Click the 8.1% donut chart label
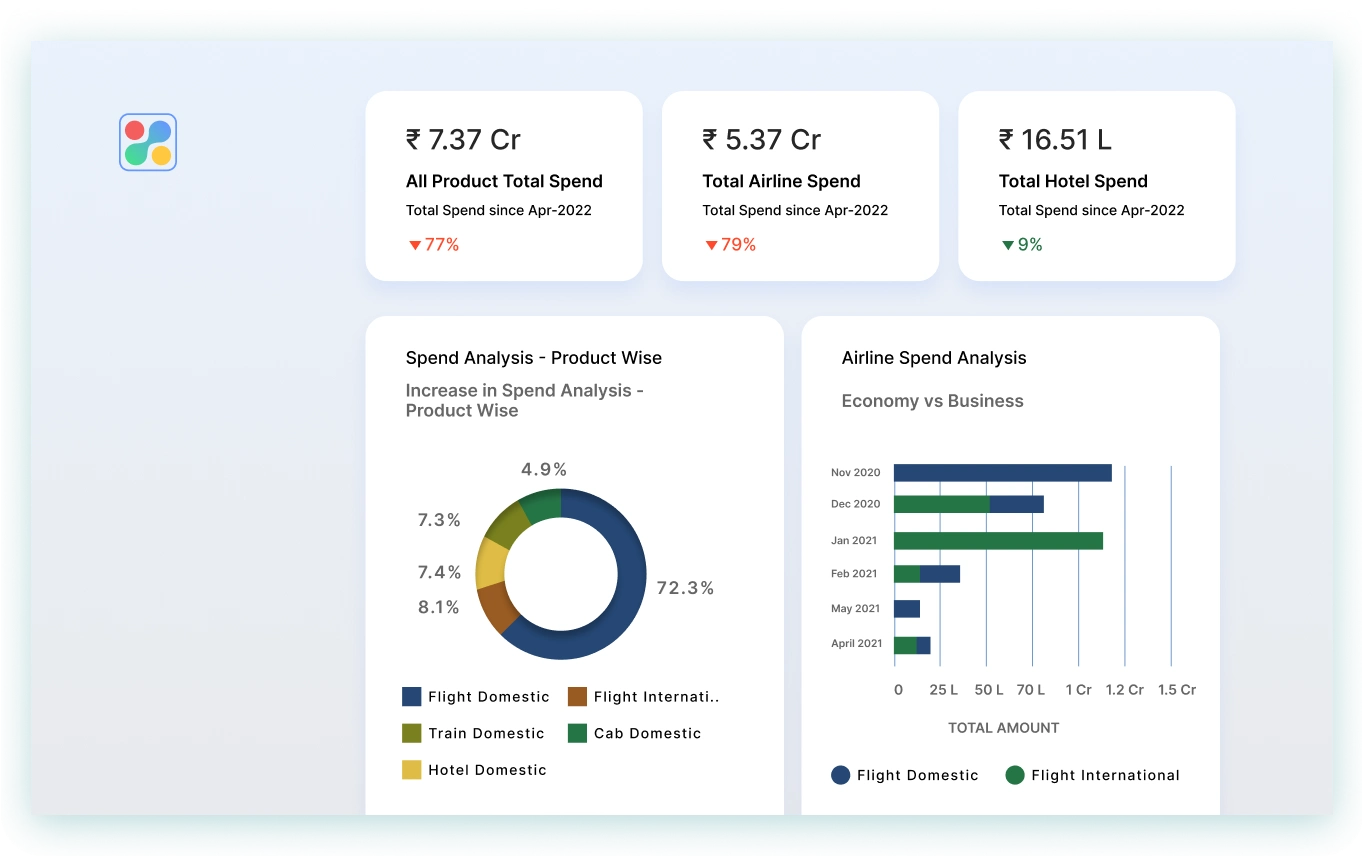Viewport: 1362px width, 856px height. coord(440,607)
